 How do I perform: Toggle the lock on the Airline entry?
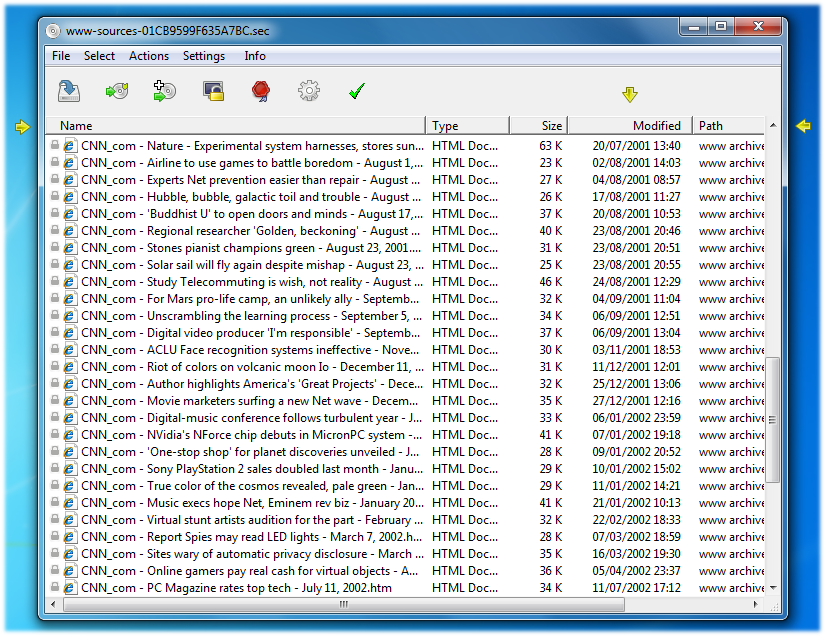[56, 163]
